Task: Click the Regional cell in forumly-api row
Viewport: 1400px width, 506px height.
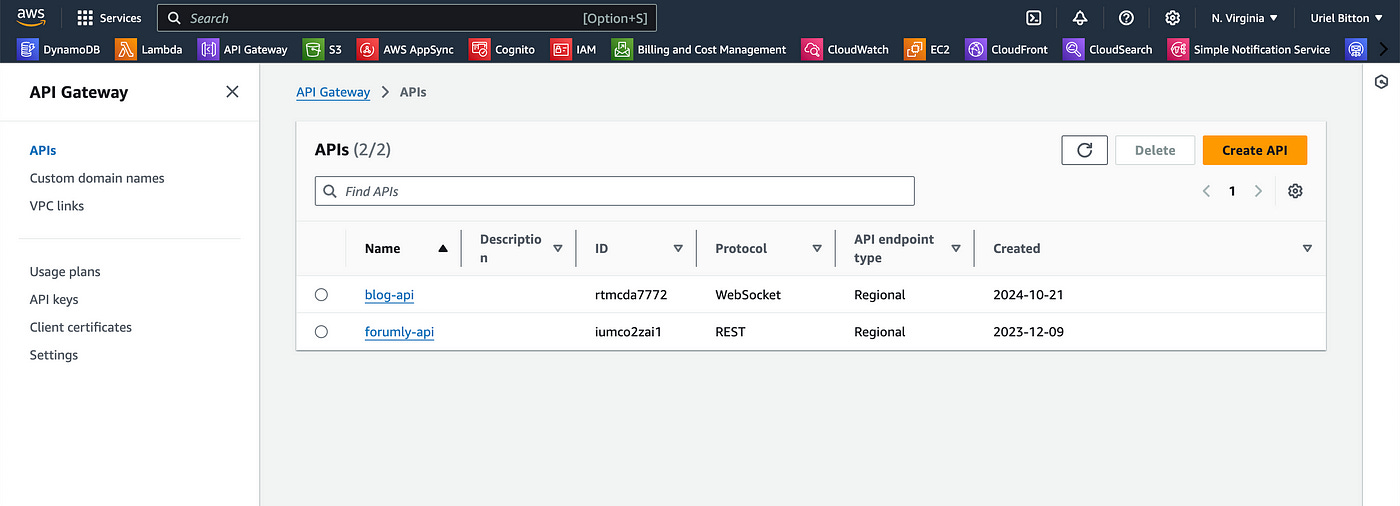Action: tap(879, 332)
